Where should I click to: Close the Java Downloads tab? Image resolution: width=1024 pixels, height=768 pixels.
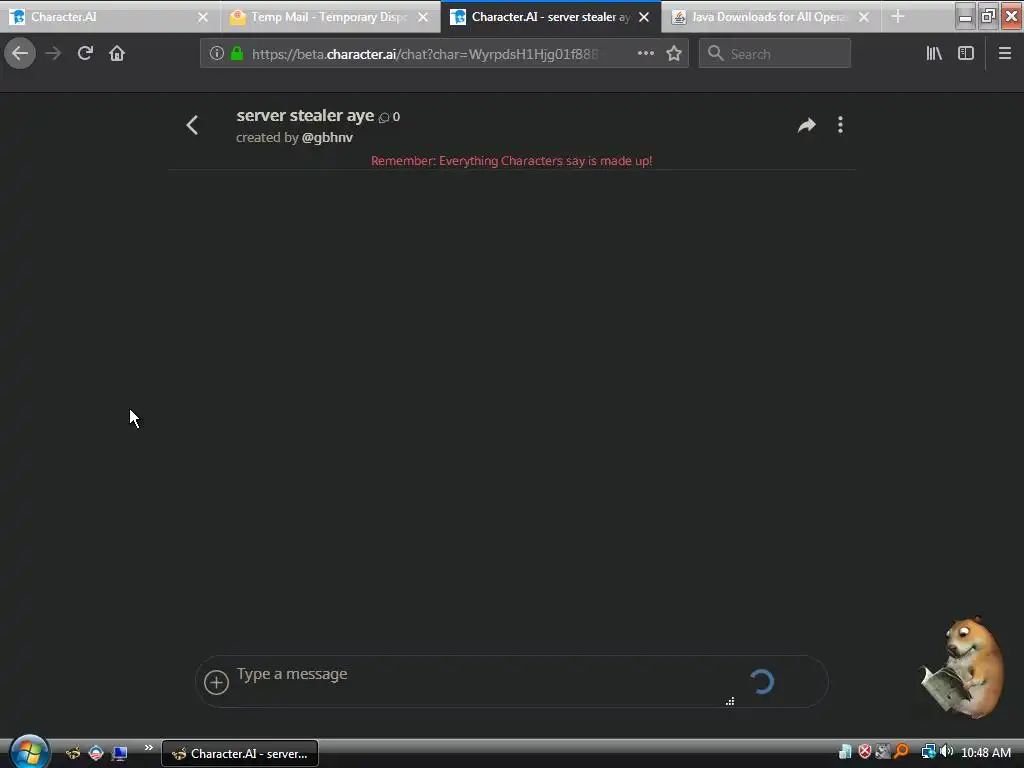pyautogui.click(x=864, y=17)
